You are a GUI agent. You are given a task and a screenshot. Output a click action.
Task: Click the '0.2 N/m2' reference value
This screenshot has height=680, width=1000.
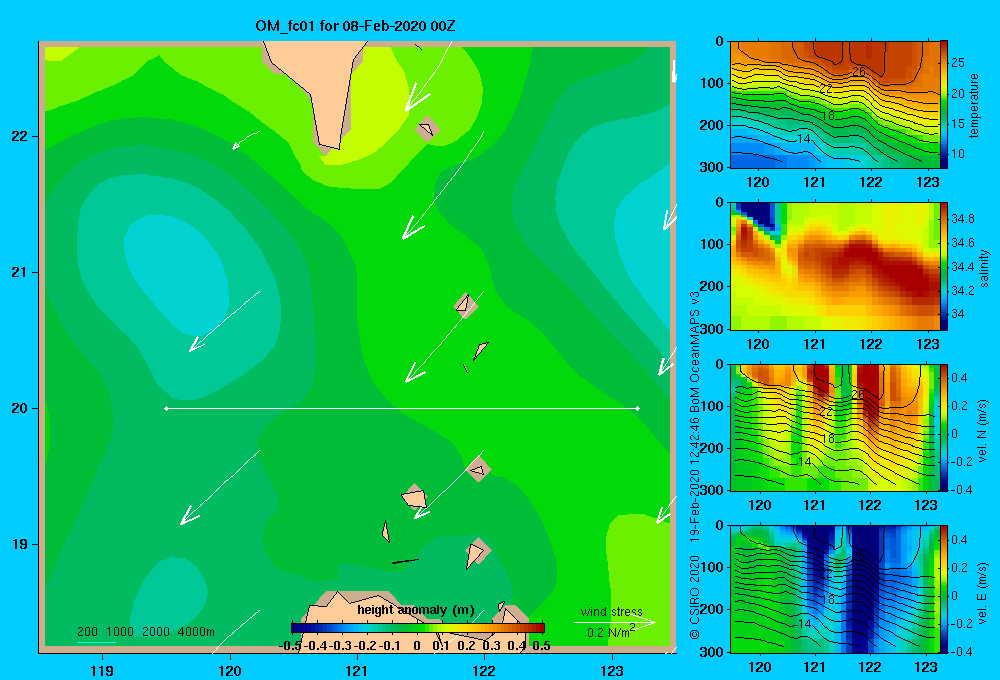(x=611, y=632)
